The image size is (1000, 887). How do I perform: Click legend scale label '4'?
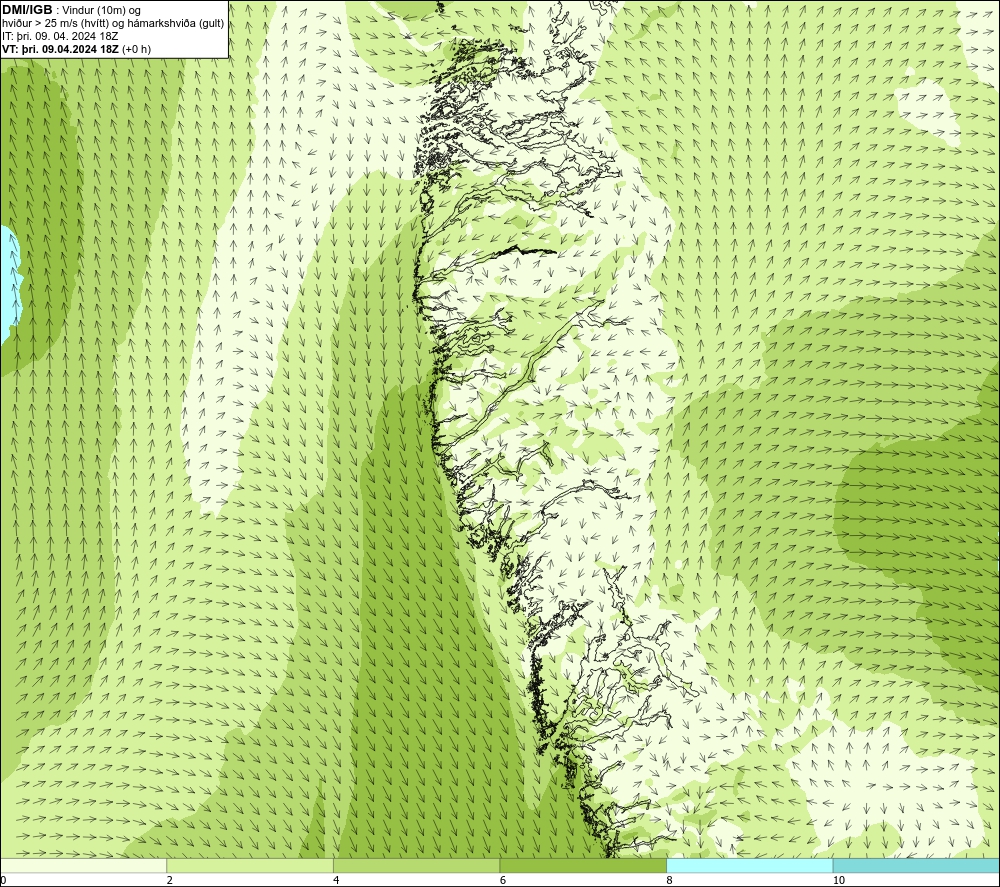tap(336, 880)
